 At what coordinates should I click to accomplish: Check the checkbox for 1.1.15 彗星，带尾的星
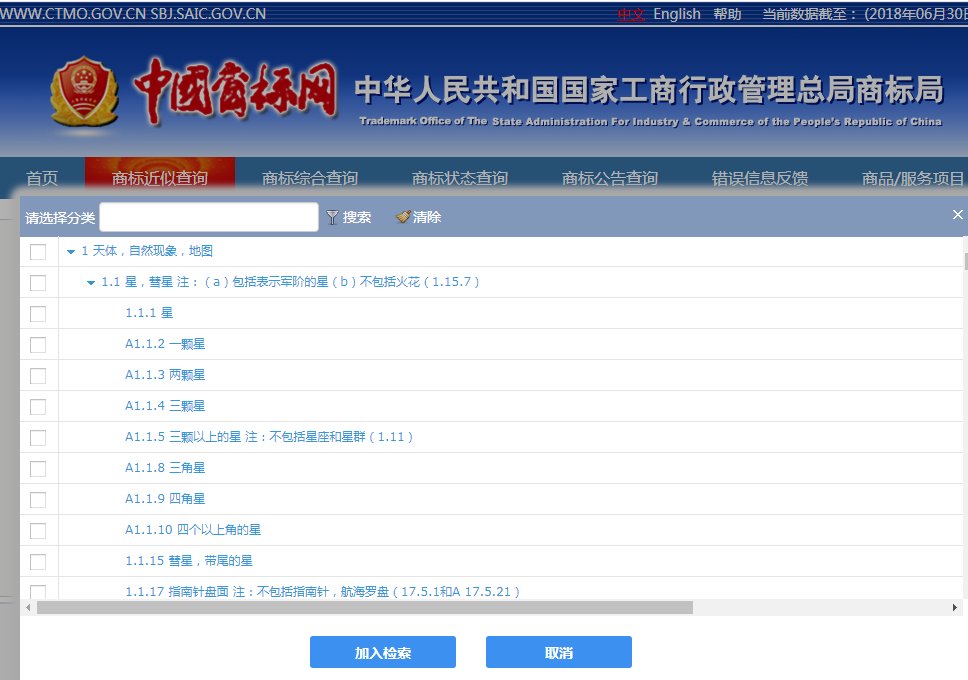point(38,561)
